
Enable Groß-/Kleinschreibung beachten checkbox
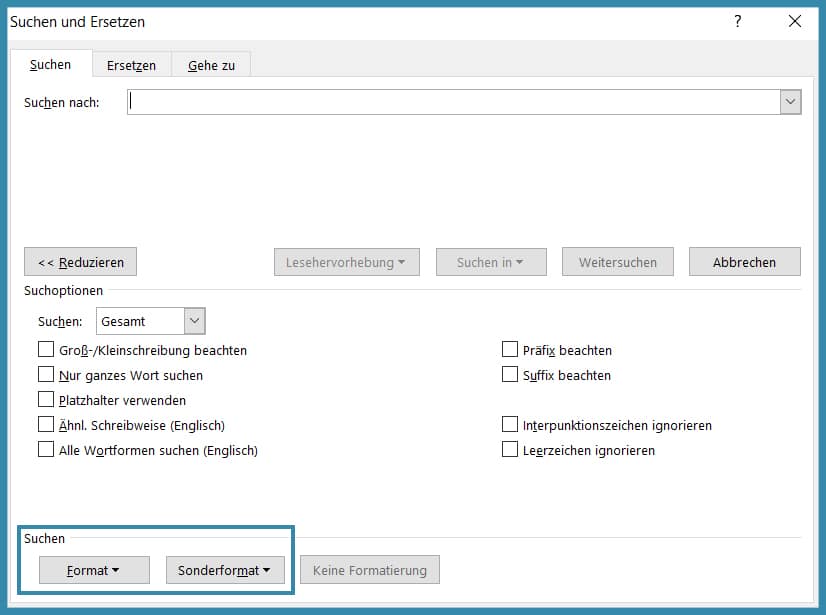click(46, 350)
